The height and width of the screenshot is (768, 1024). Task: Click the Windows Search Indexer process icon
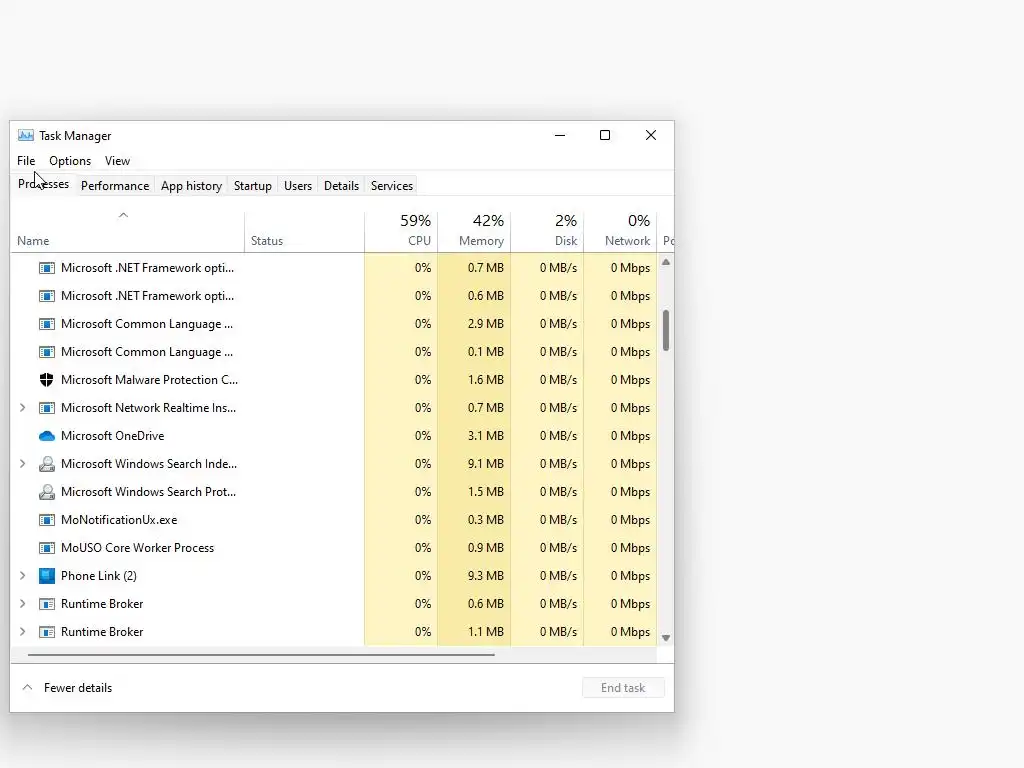tap(46, 464)
